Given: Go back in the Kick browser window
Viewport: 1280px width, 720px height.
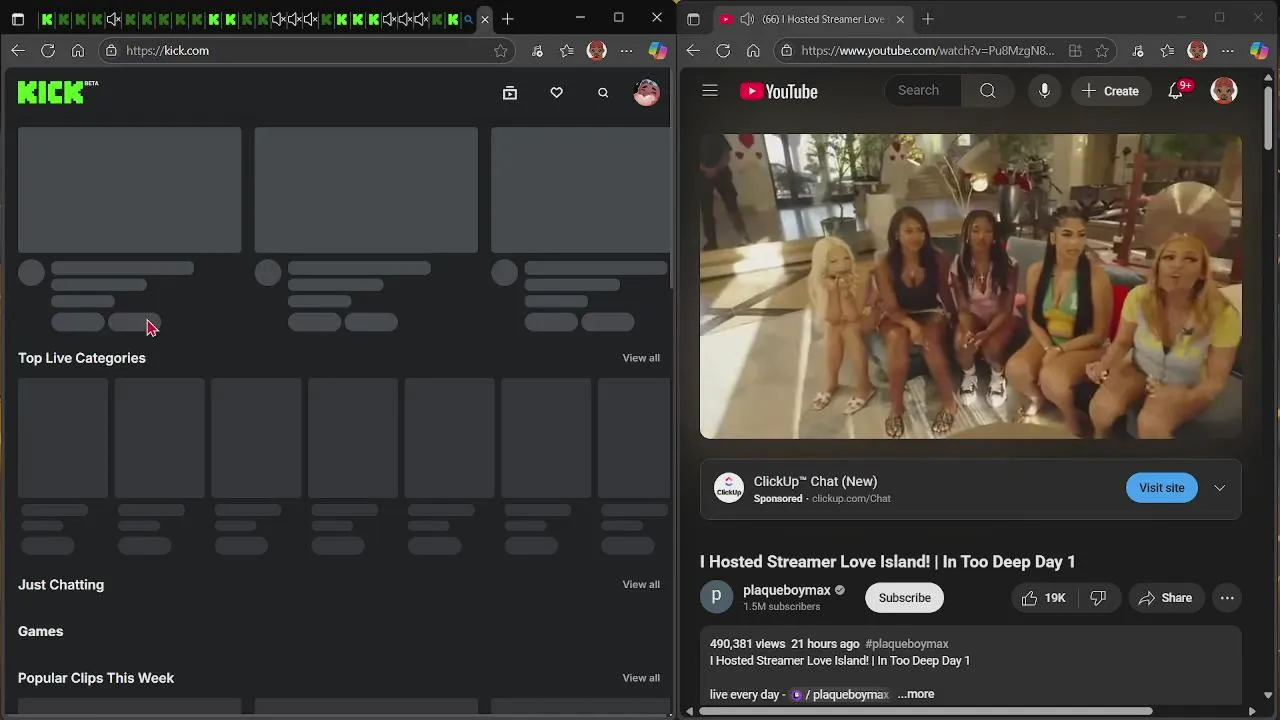Looking at the screenshot, I should click(18, 50).
